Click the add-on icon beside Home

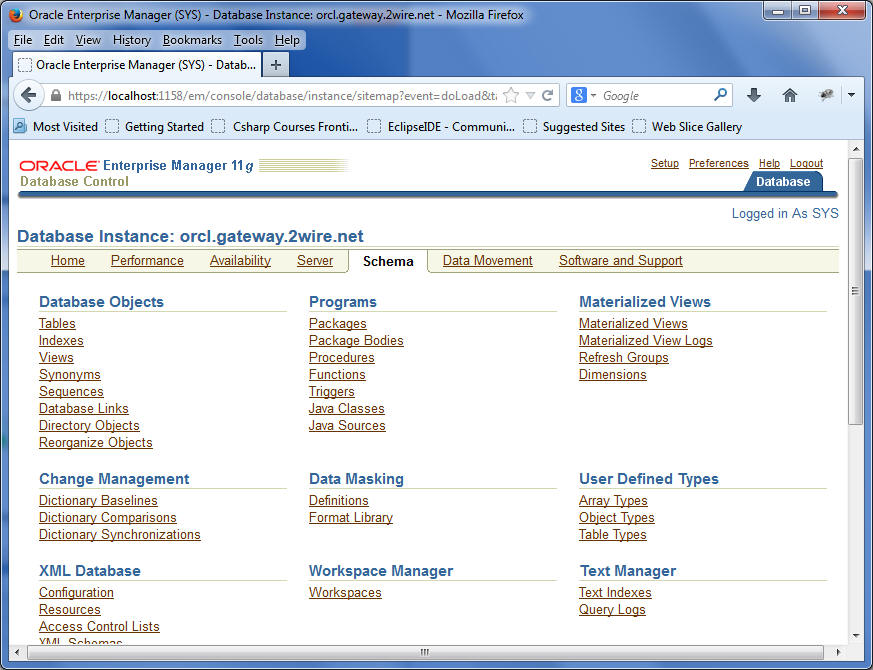[x=826, y=95]
